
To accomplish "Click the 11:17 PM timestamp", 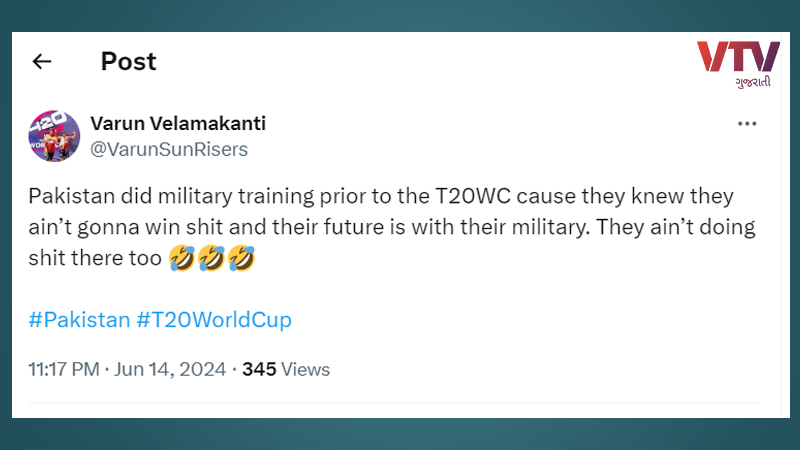I will (x=64, y=369).
